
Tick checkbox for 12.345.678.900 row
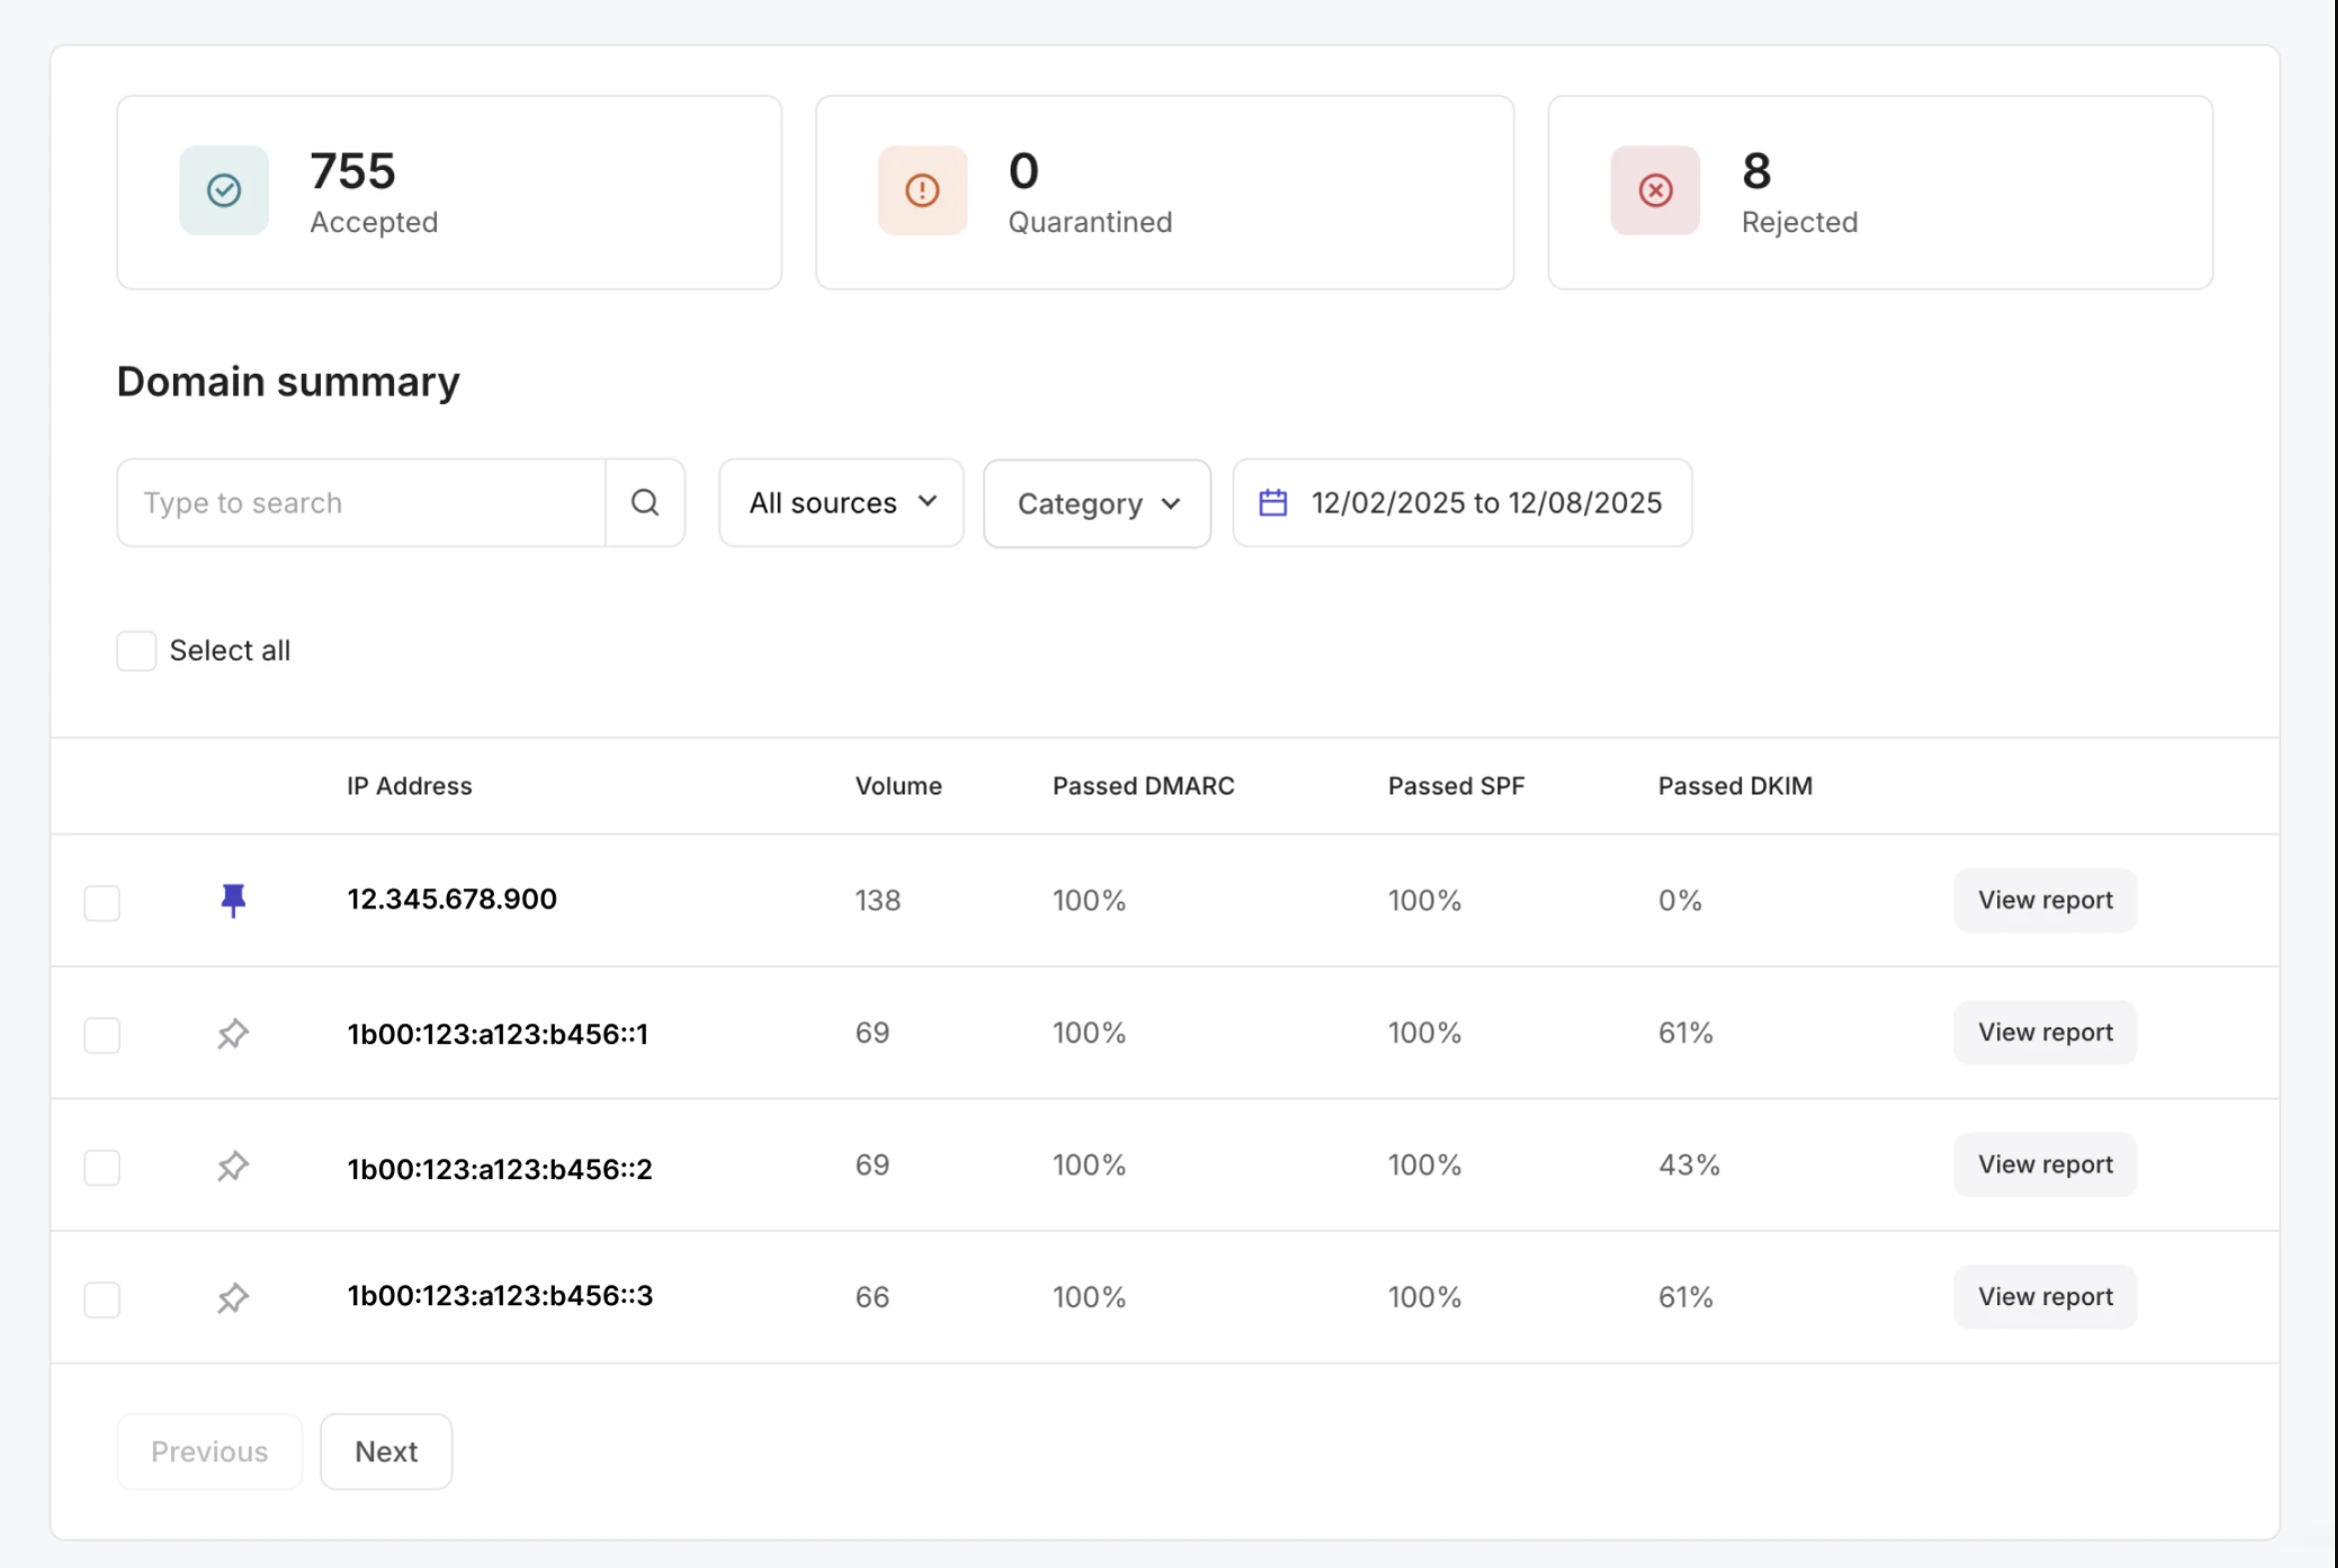(102, 902)
